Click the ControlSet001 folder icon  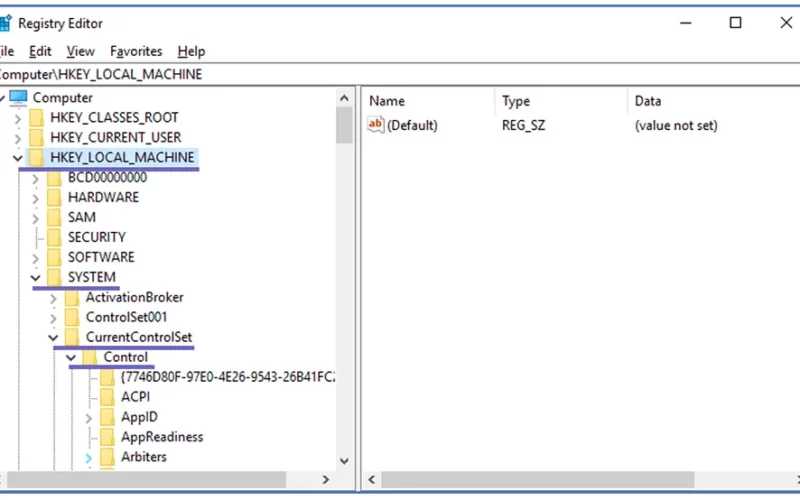(72, 317)
